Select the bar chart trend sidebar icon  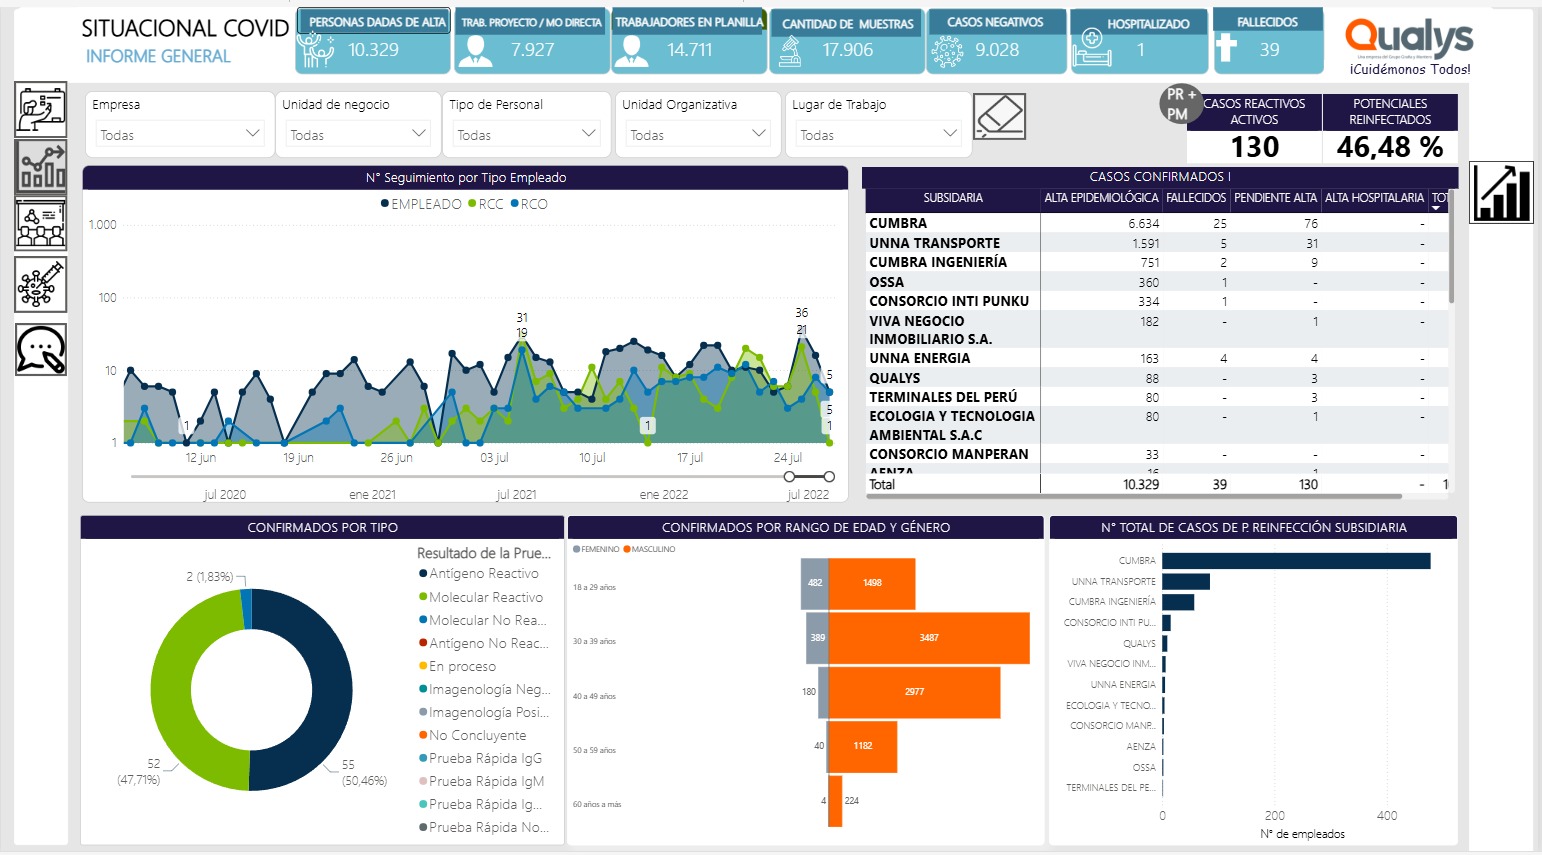[x=41, y=166]
